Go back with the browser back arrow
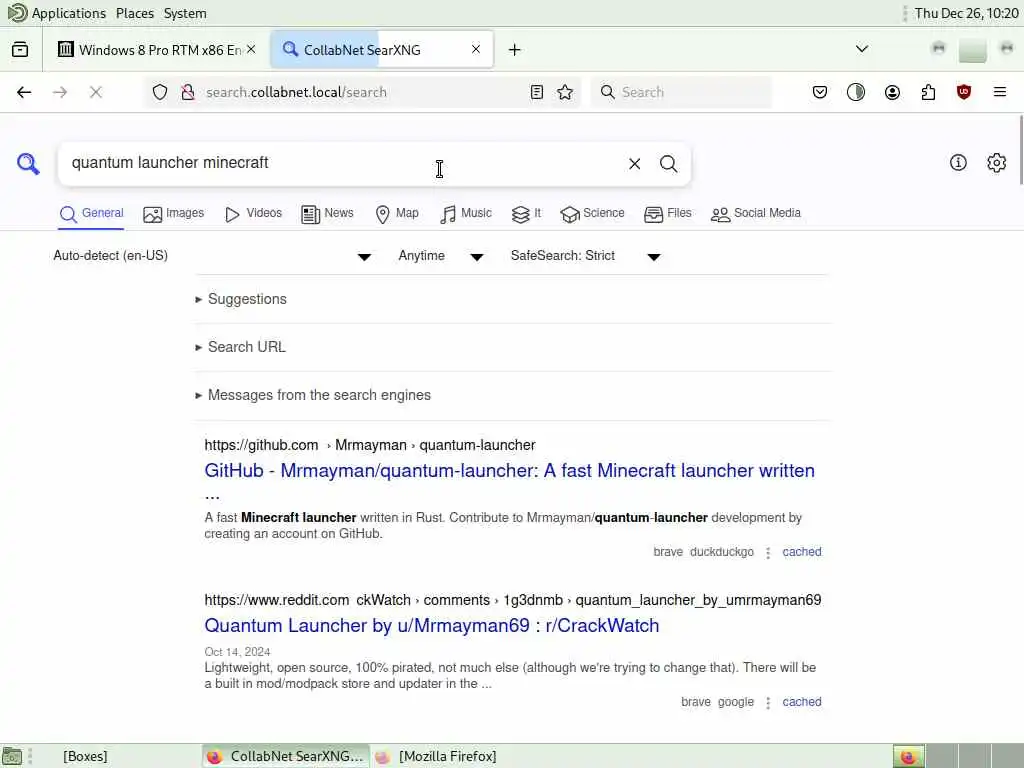 coord(24,92)
